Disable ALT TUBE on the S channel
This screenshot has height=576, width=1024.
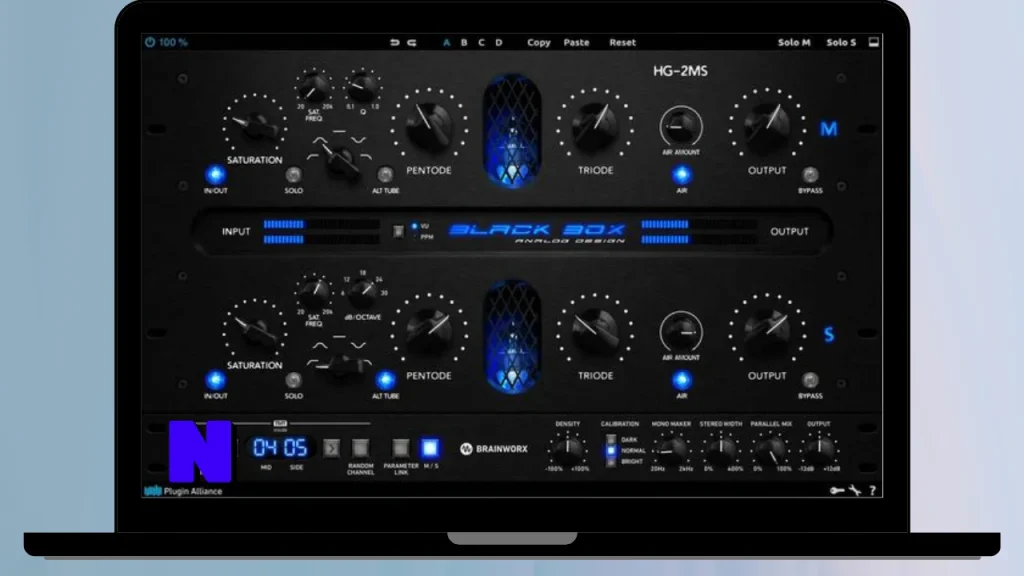(385, 380)
